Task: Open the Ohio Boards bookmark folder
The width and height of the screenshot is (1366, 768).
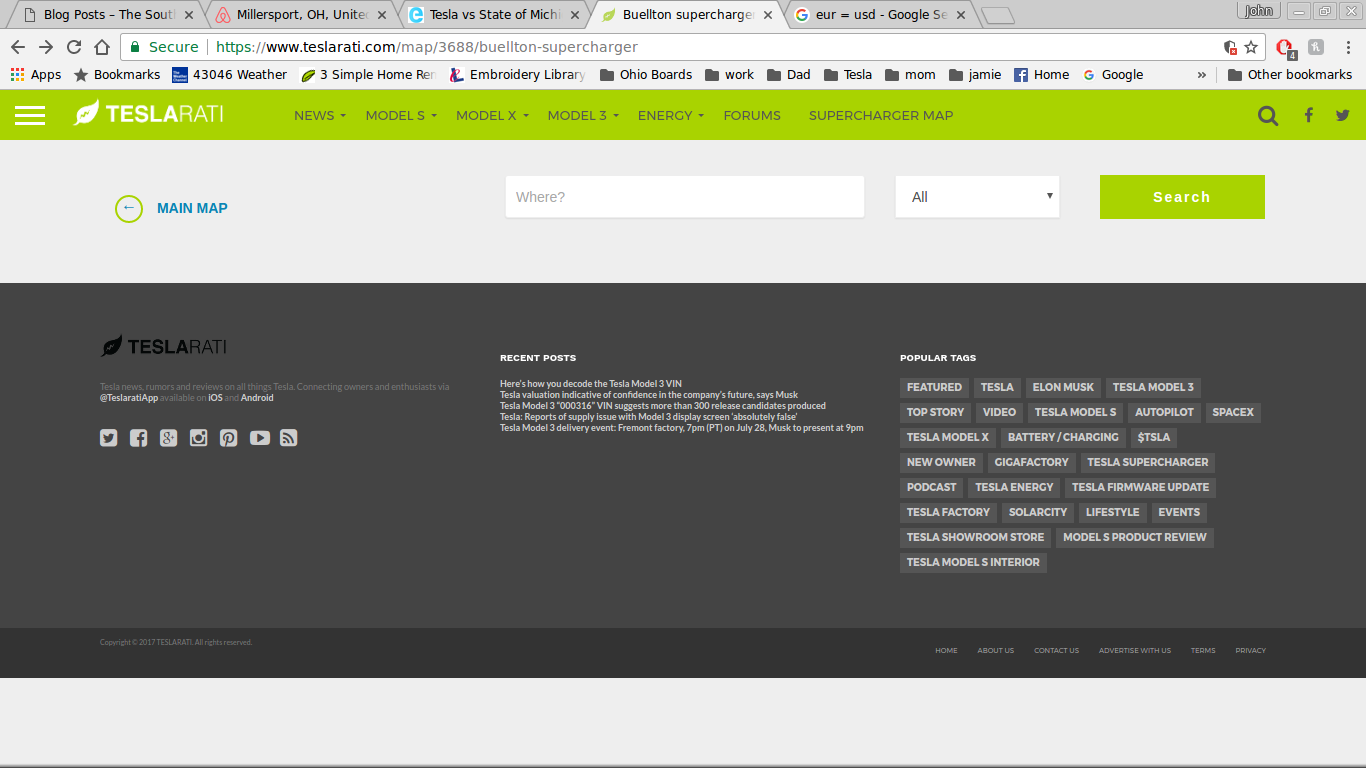Action: [x=646, y=75]
